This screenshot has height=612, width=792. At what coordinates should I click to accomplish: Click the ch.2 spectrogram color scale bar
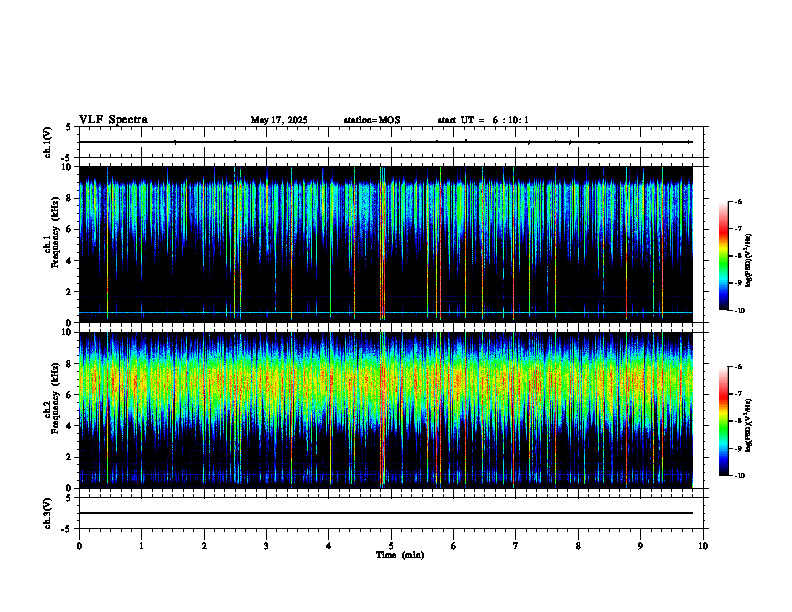tap(724, 421)
